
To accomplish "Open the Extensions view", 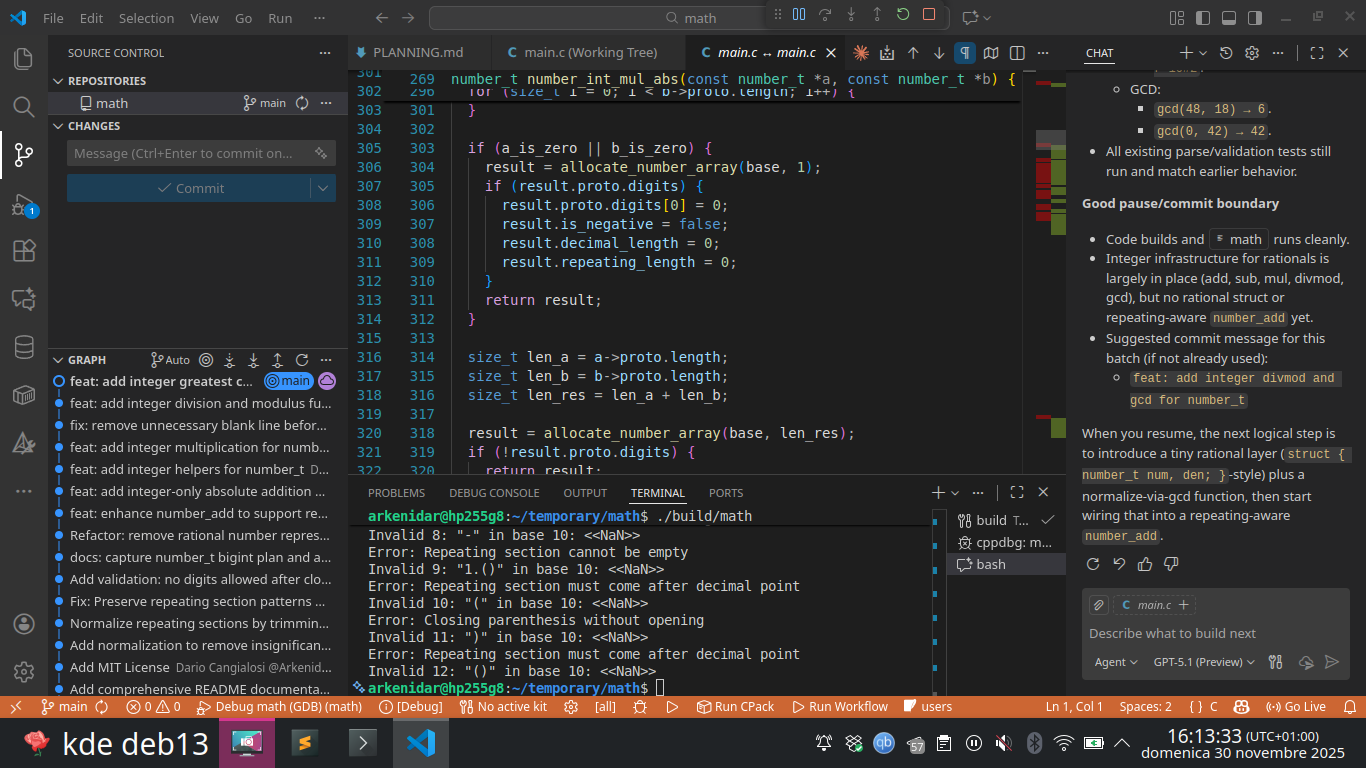I will pos(23,251).
